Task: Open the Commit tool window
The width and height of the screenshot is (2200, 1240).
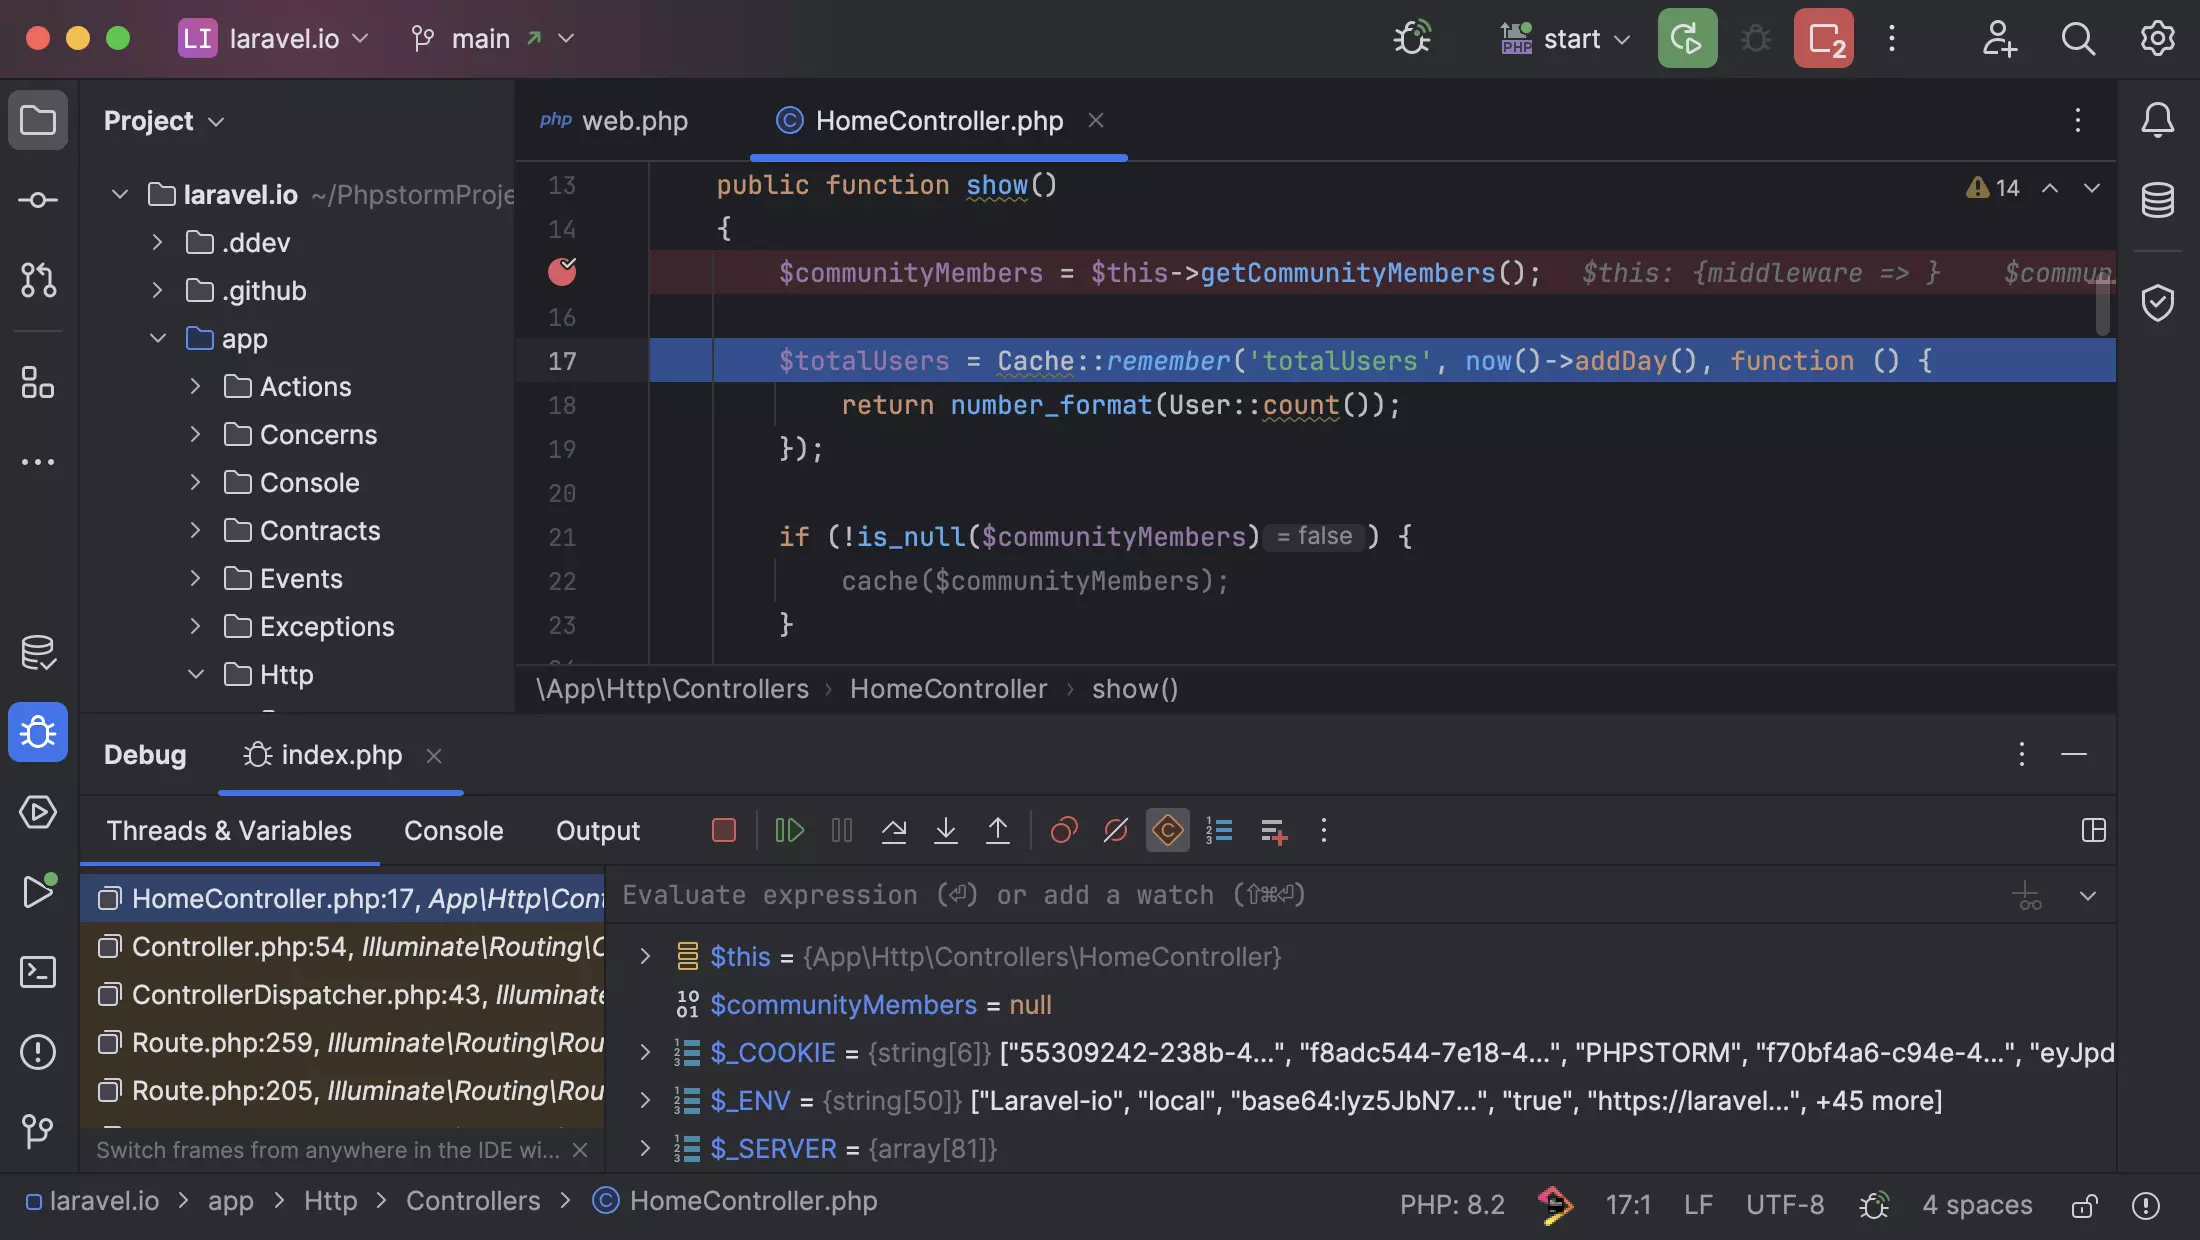Action: (37, 199)
